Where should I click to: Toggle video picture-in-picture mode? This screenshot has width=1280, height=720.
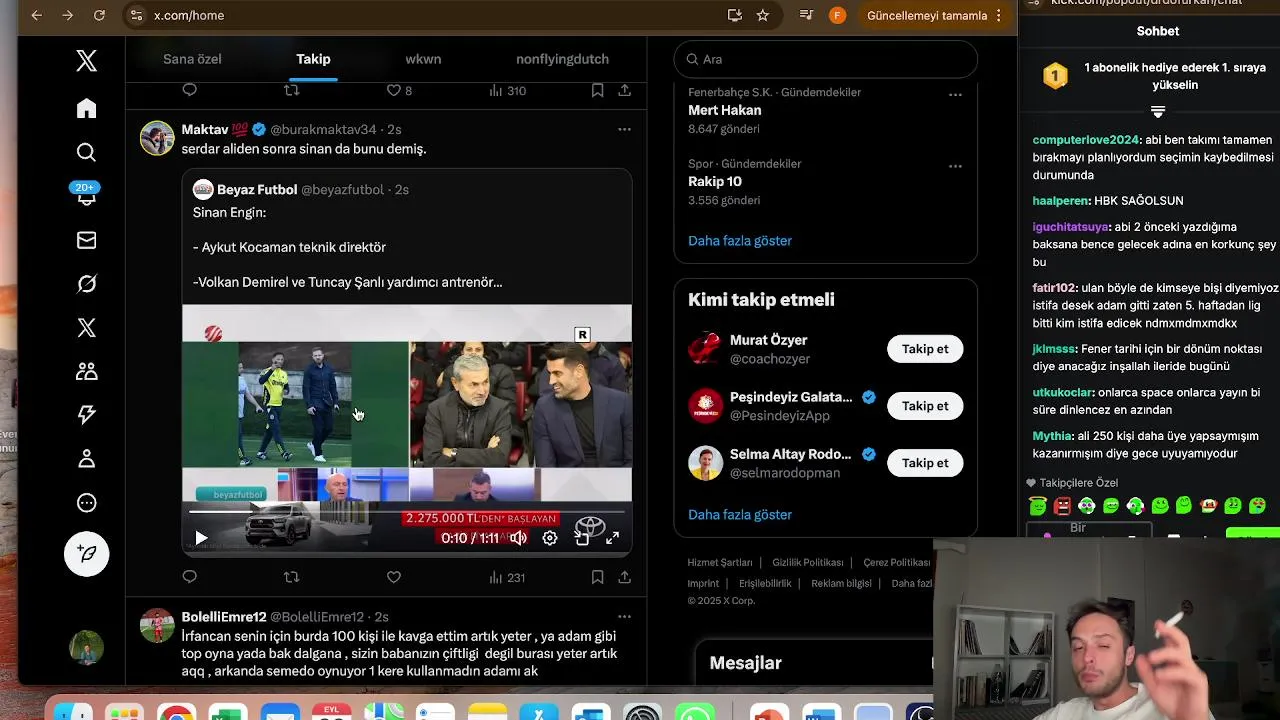(x=582, y=538)
